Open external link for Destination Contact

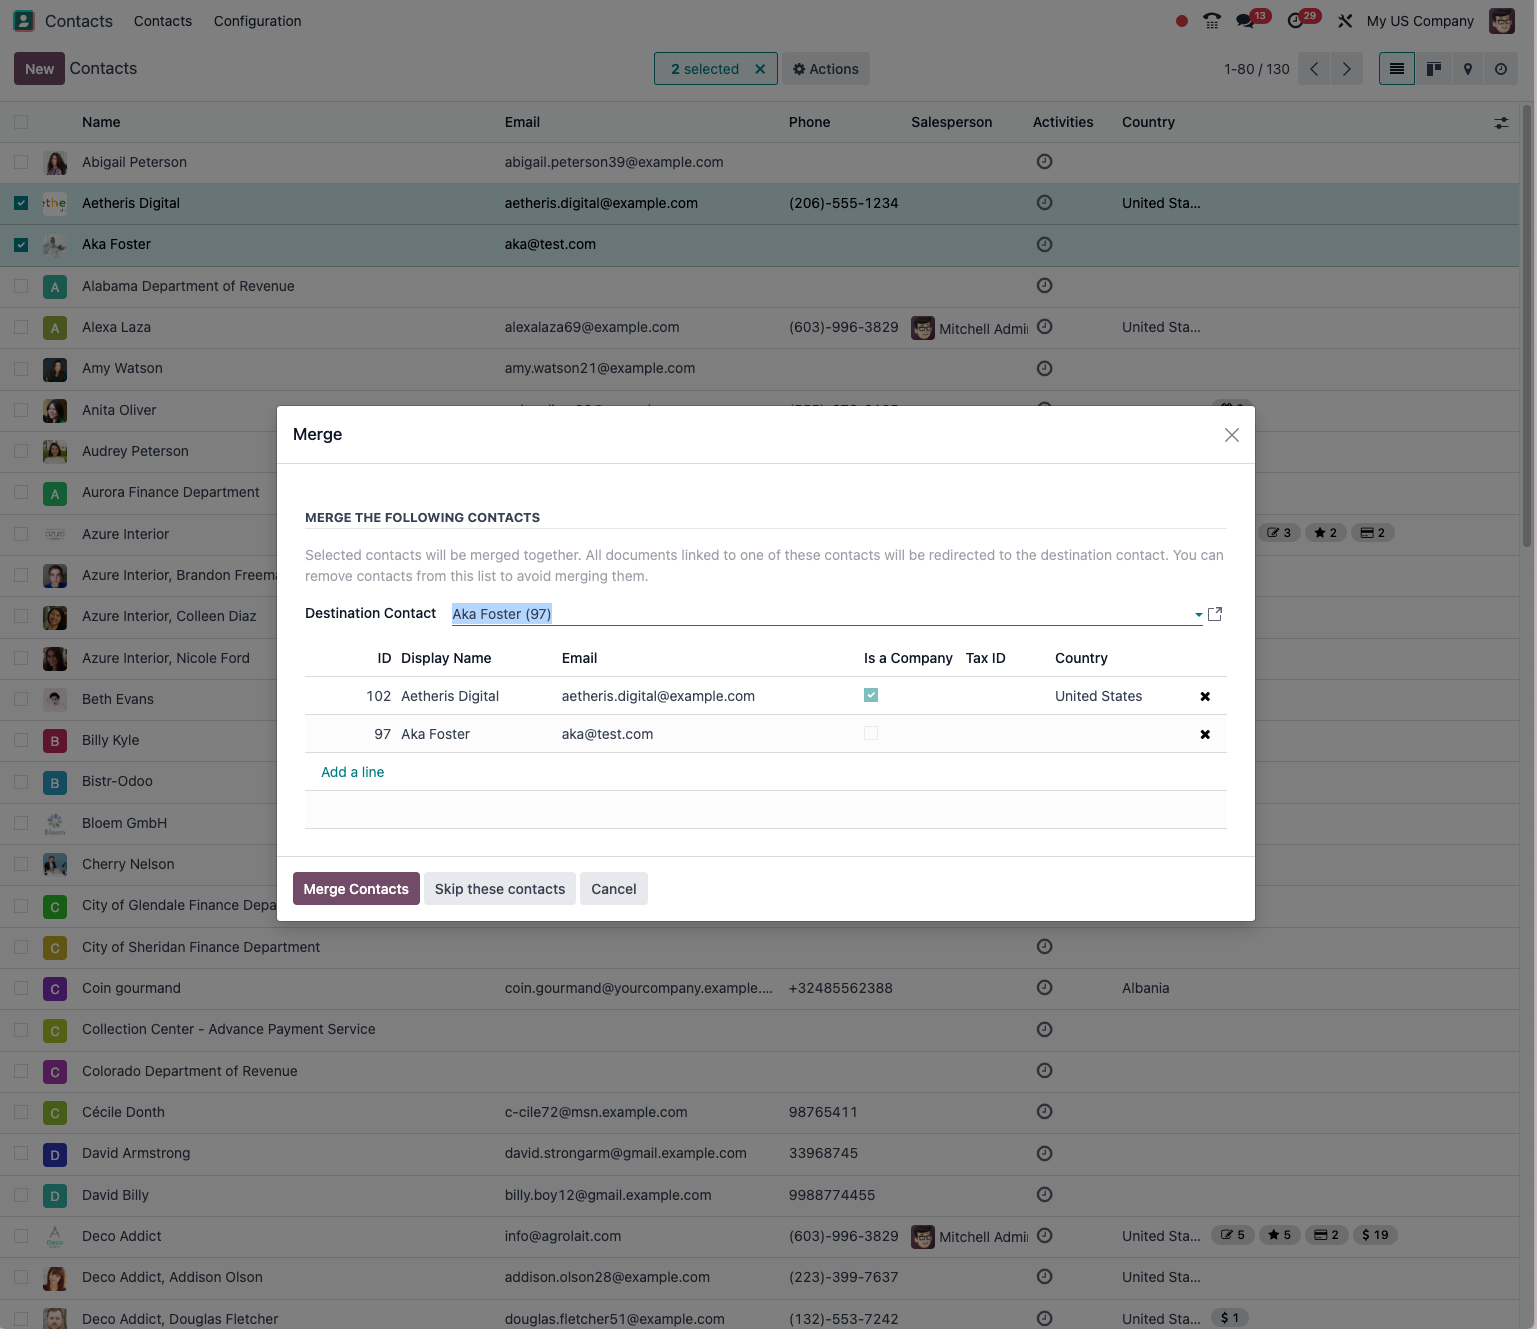coord(1215,614)
